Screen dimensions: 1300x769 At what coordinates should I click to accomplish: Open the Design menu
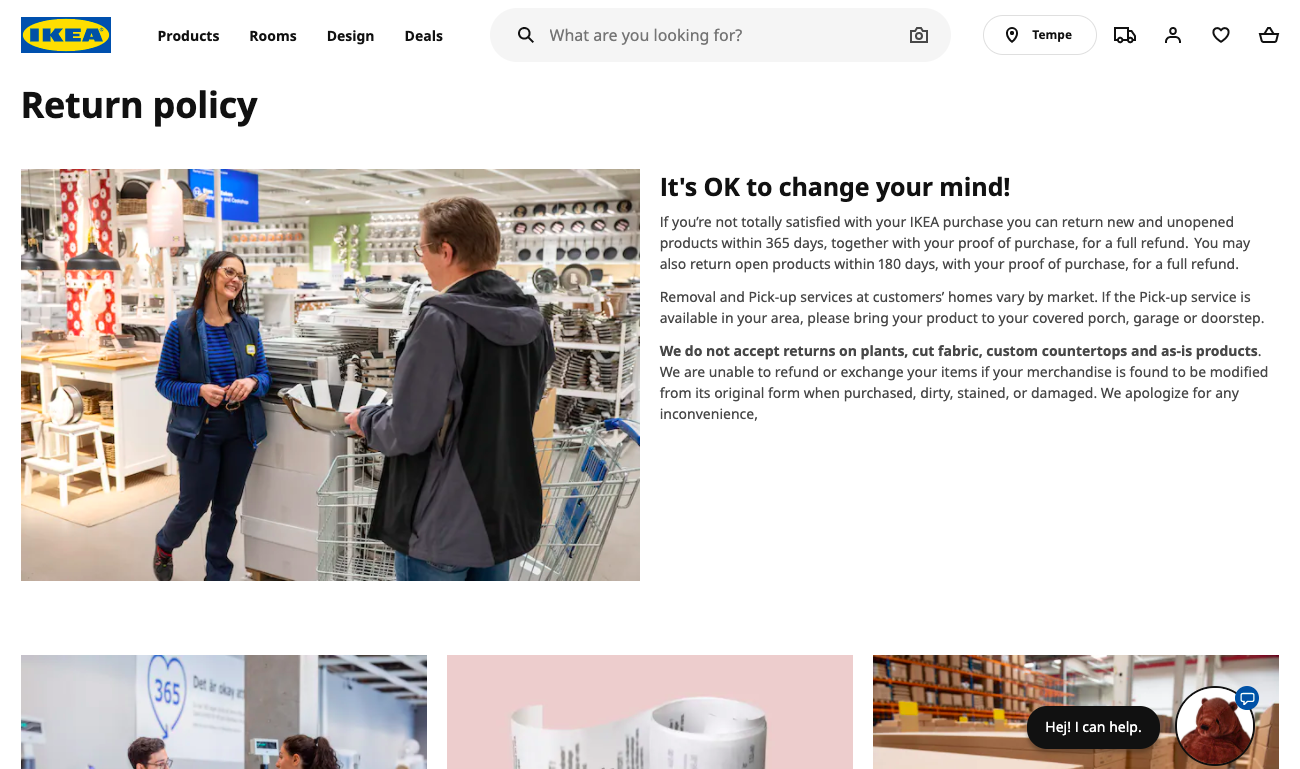350,35
